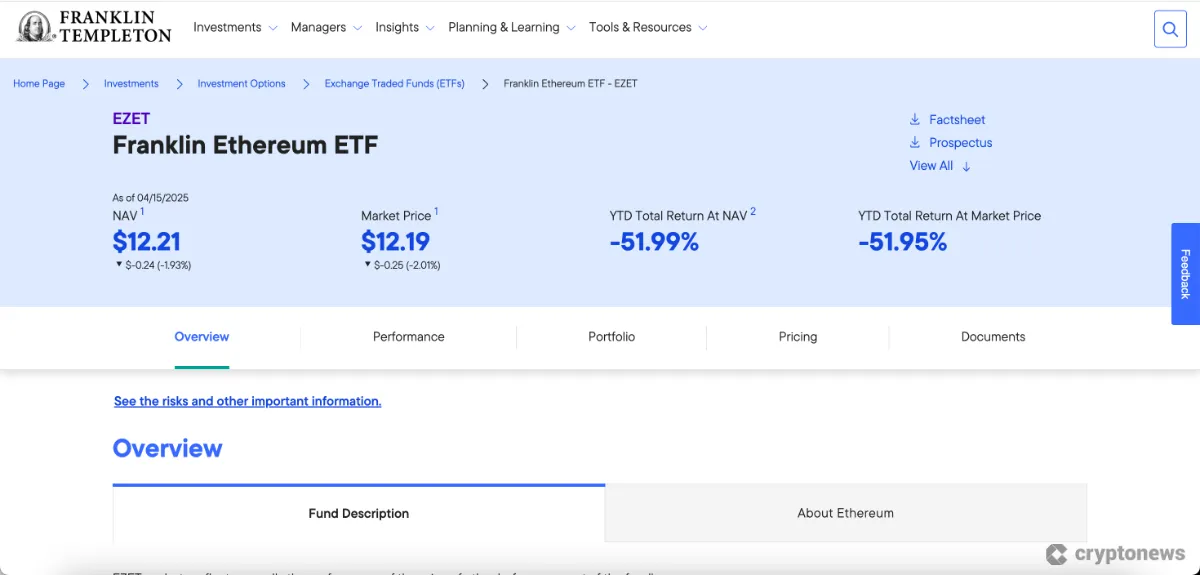Switch to the Performance tab
Screen dimensions: 1200x575
tap(409, 337)
